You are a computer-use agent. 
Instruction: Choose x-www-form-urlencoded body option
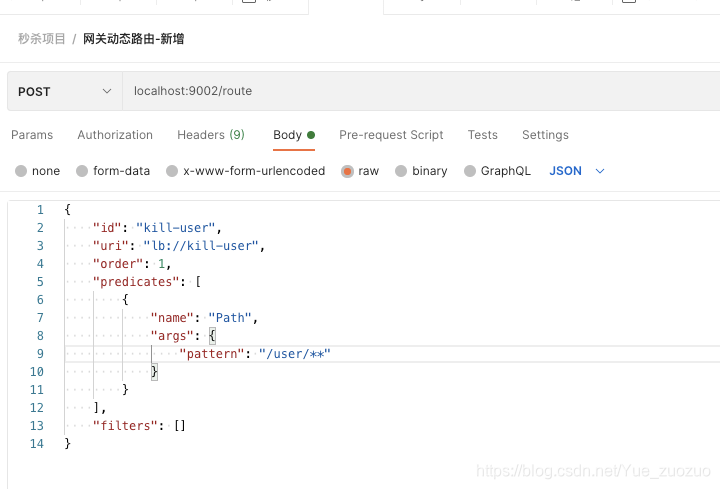(172, 171)
